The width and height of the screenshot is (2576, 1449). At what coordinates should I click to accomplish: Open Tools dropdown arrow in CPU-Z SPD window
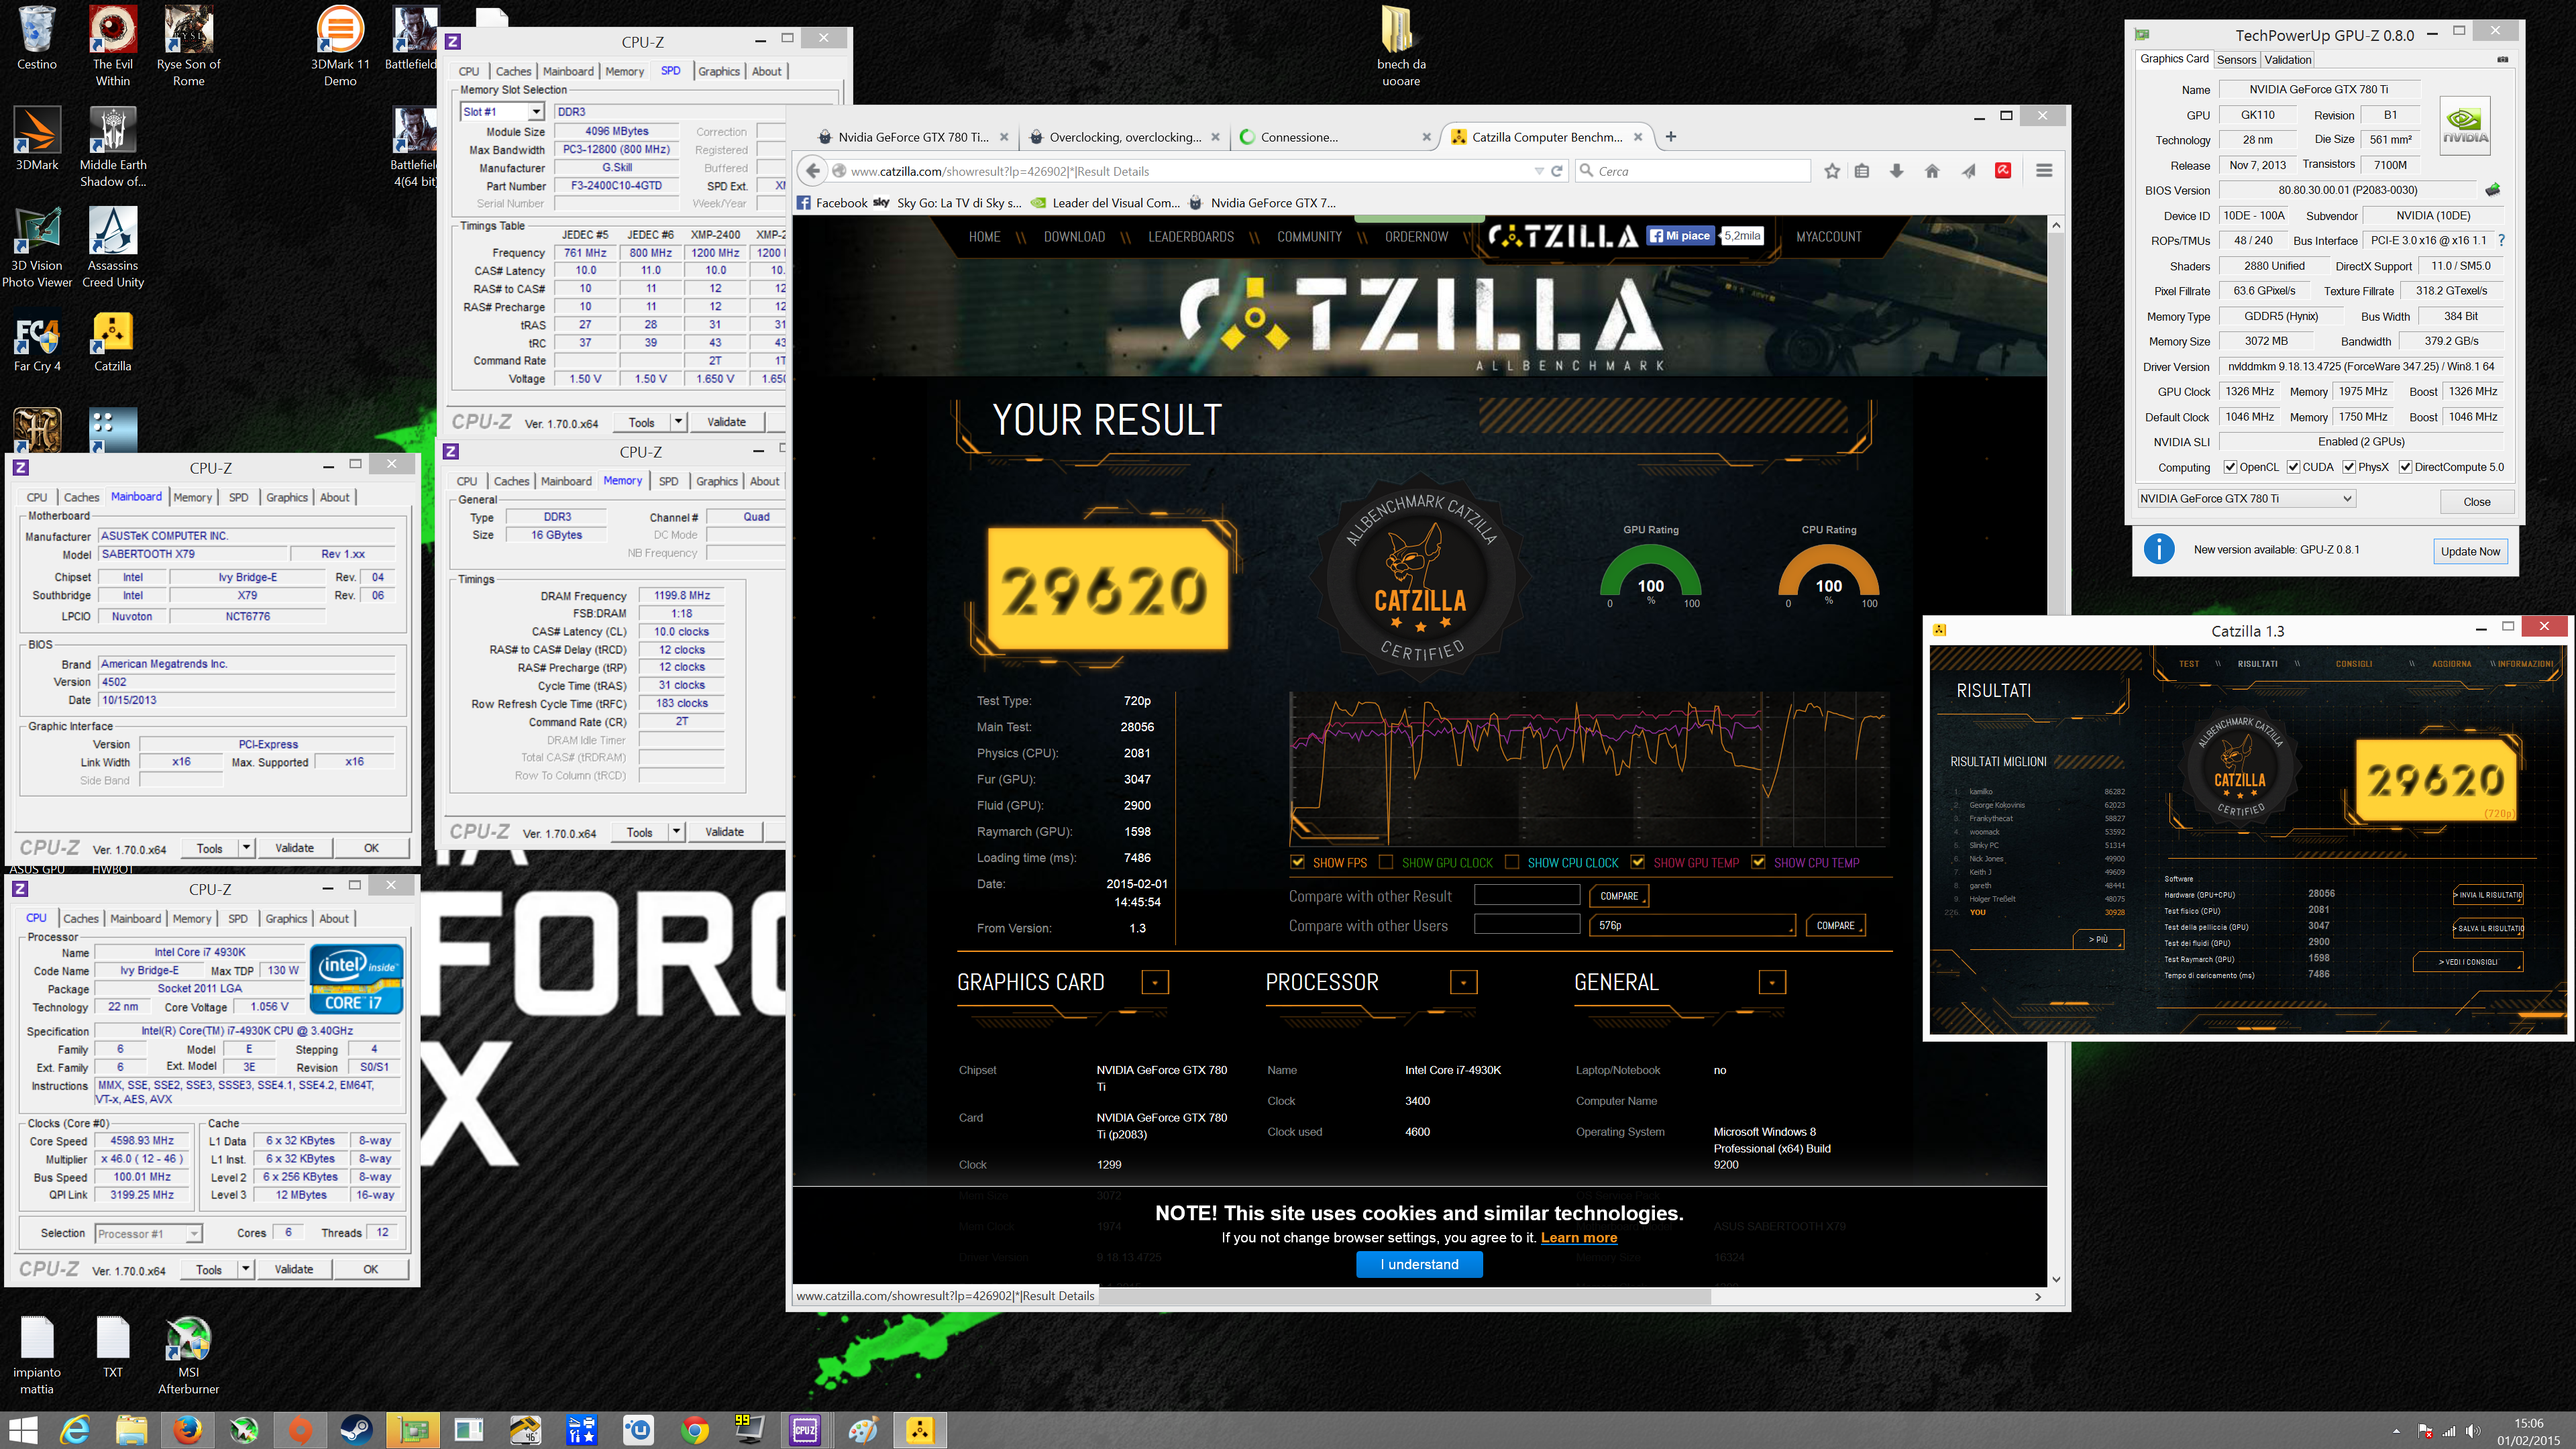[678, 422]
